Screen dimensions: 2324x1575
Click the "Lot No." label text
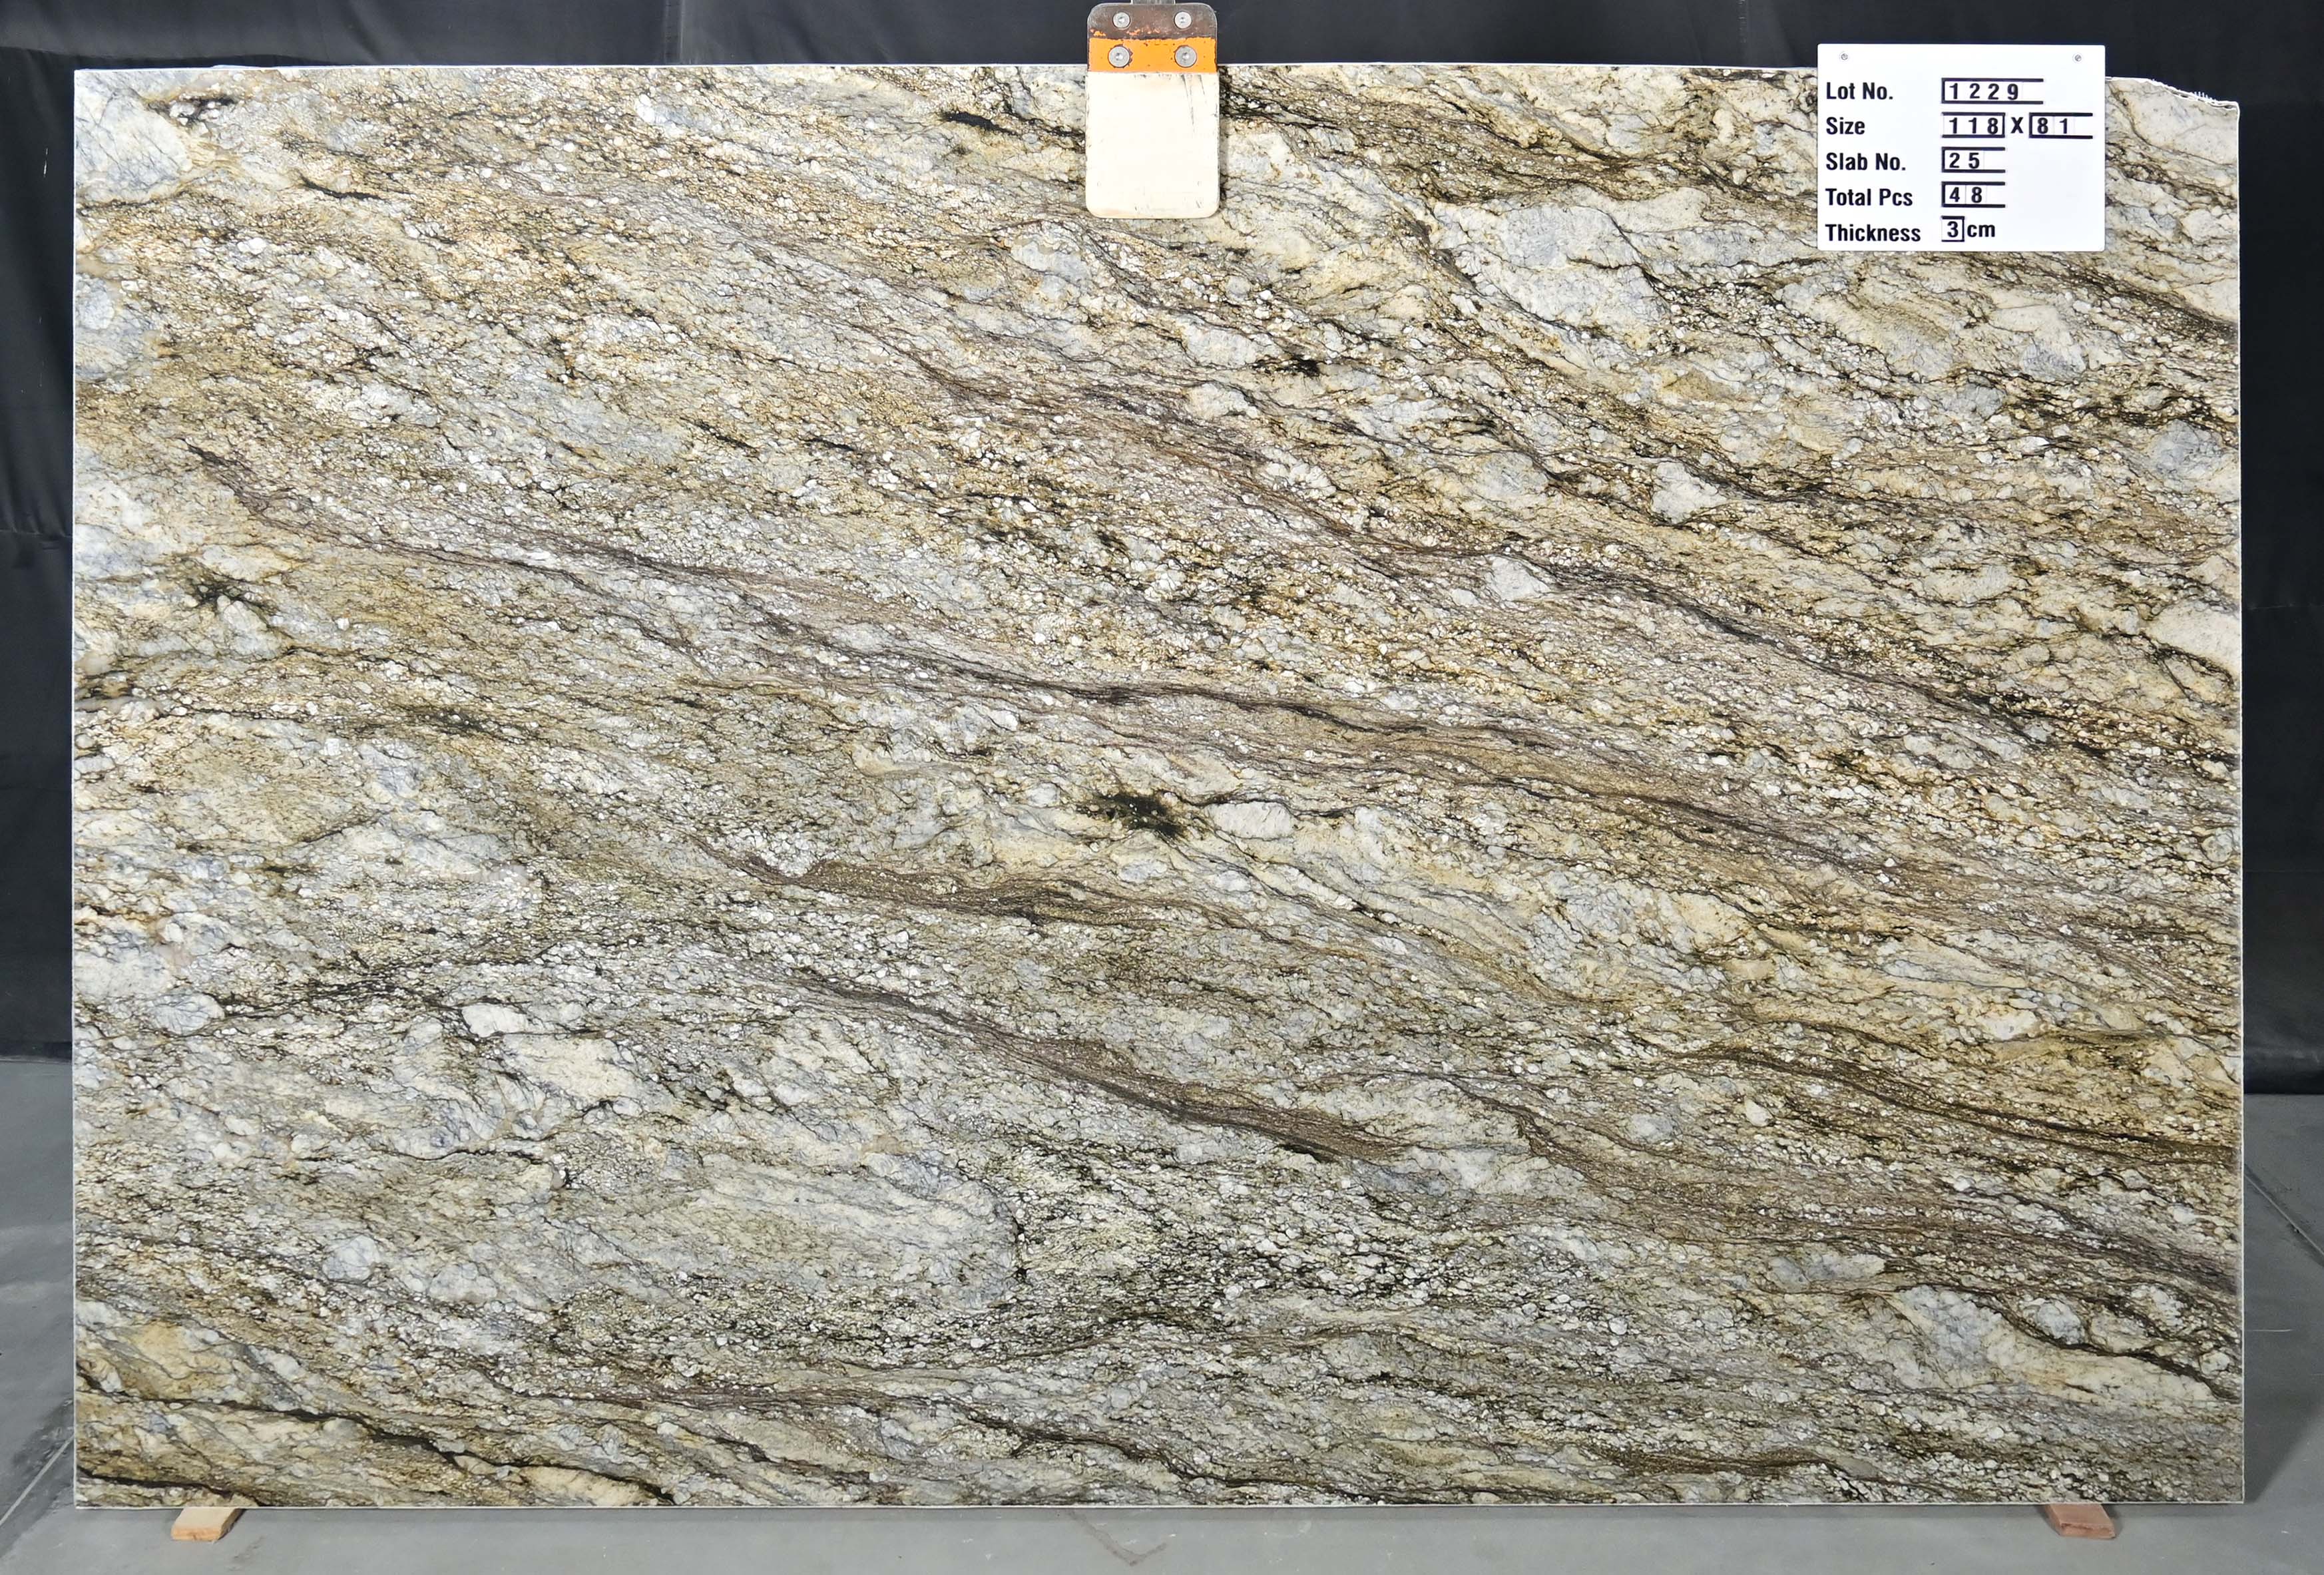tap(1859, 92)
